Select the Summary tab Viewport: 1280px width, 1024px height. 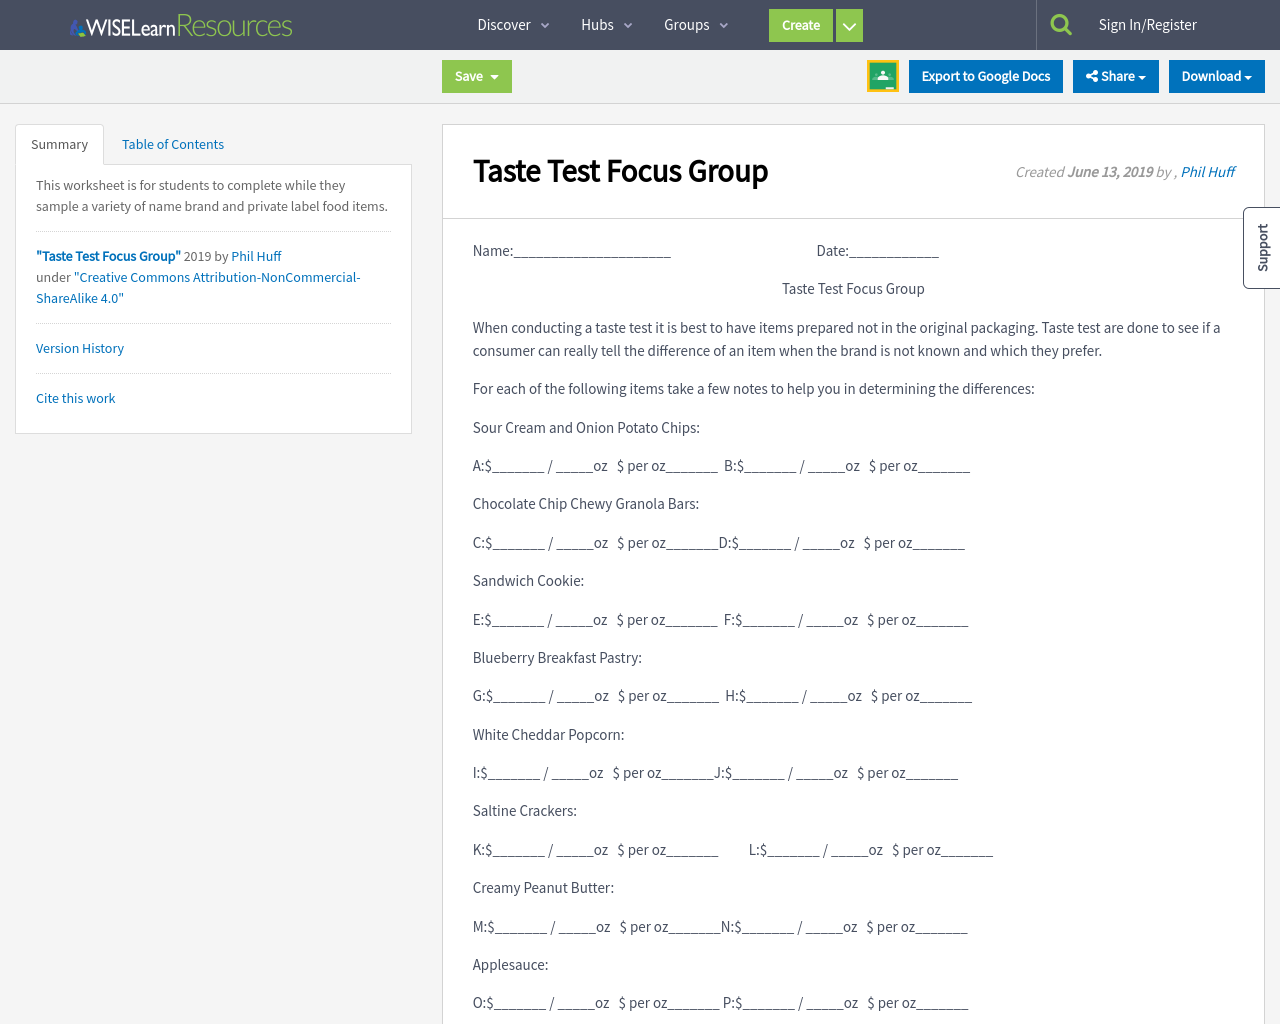[59, 144]
